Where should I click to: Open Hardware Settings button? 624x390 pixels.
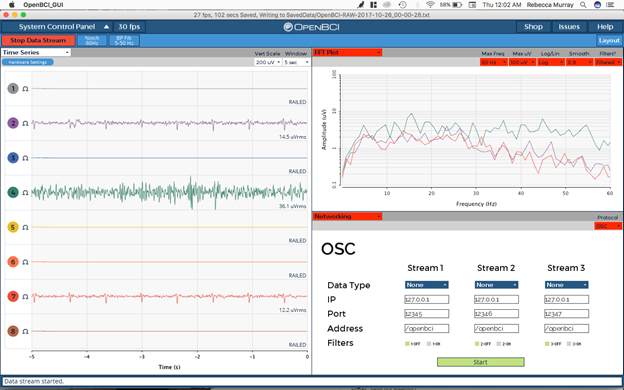27,62
